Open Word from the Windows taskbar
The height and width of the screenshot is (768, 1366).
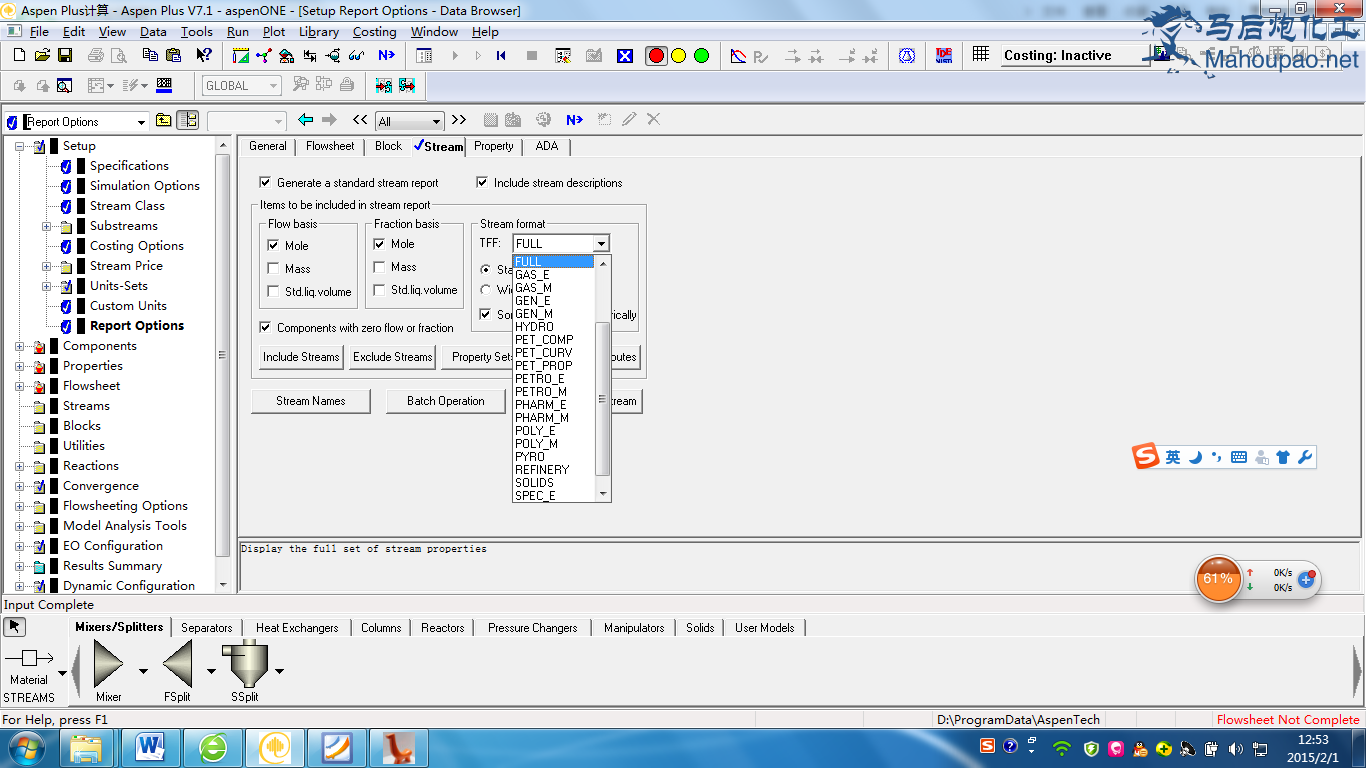point(151,747)
